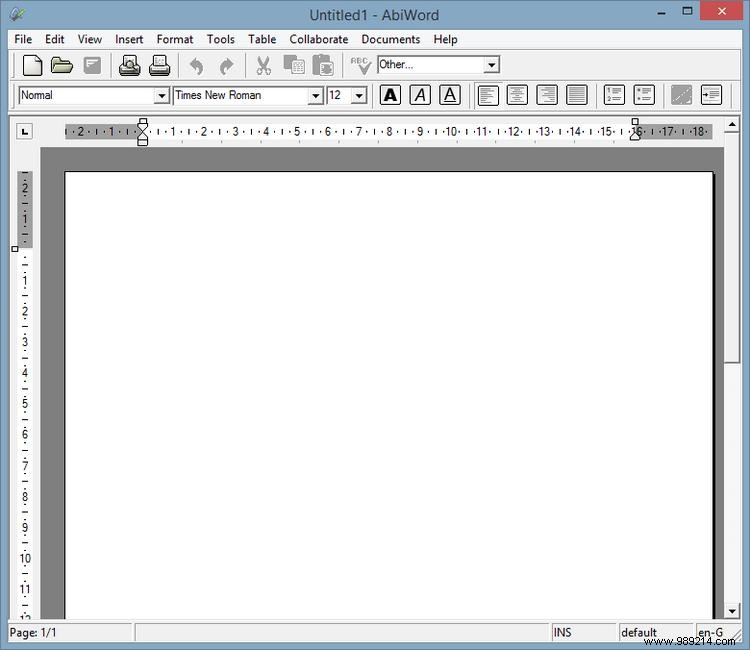The image size is (750, 650).
Task: Justify the paragraph text
Action: (577, 95)
